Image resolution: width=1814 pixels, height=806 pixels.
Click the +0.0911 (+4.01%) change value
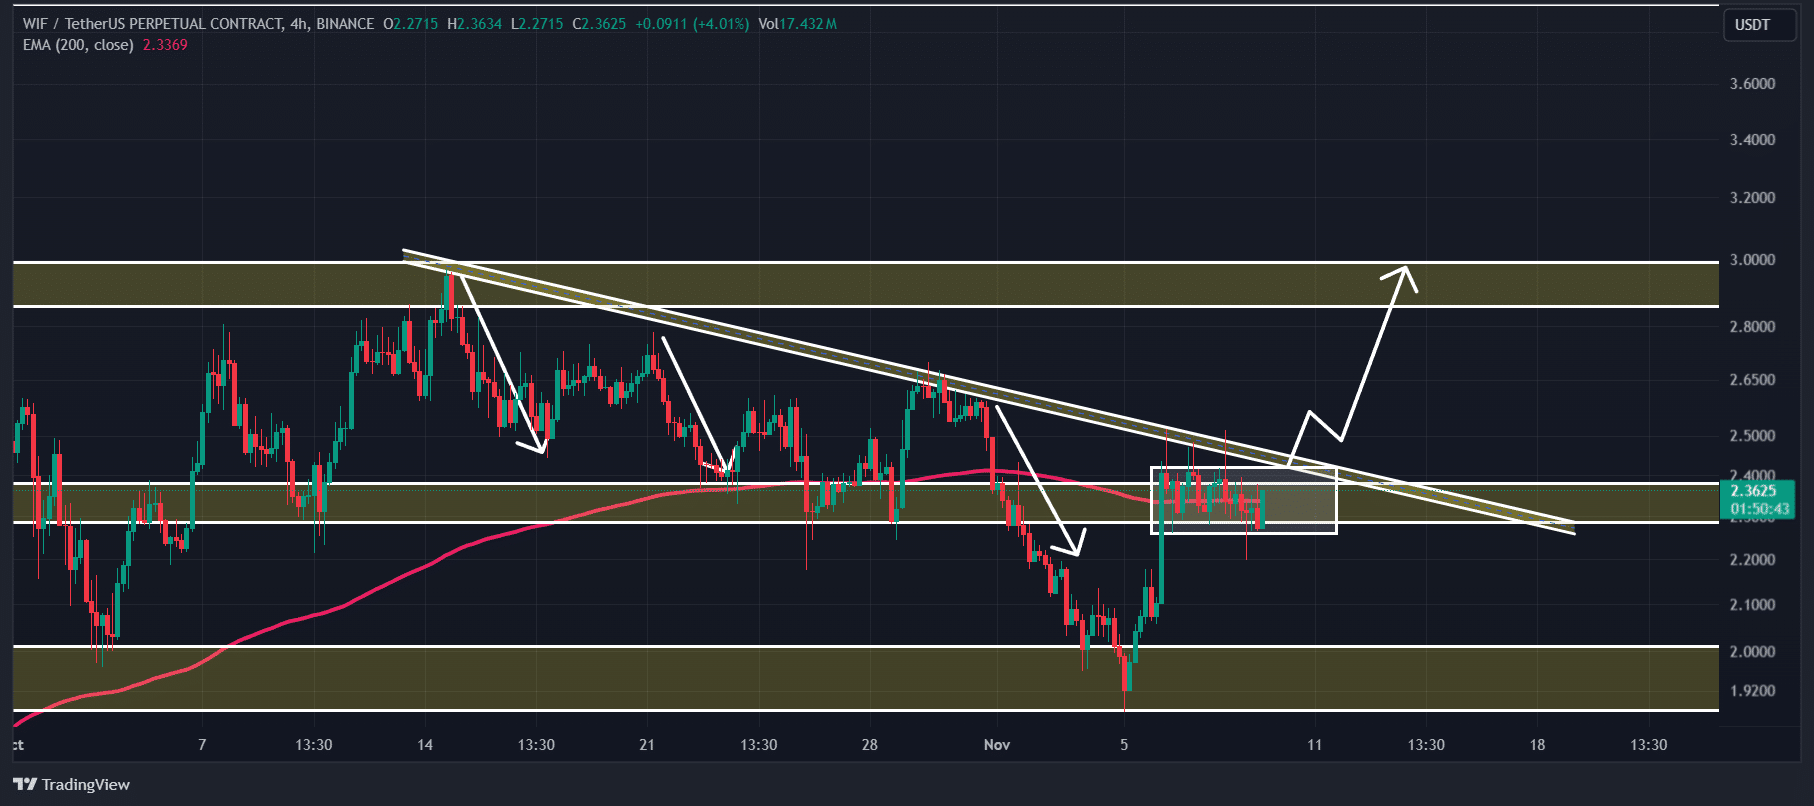692,23
